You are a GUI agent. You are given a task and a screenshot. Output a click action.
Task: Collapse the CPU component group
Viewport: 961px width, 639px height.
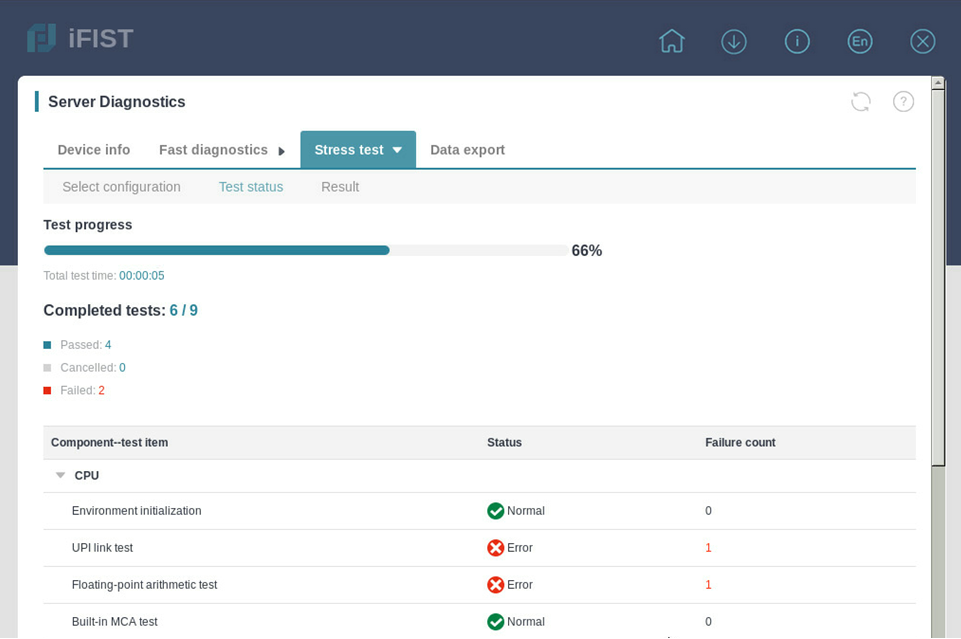(61, 475)
